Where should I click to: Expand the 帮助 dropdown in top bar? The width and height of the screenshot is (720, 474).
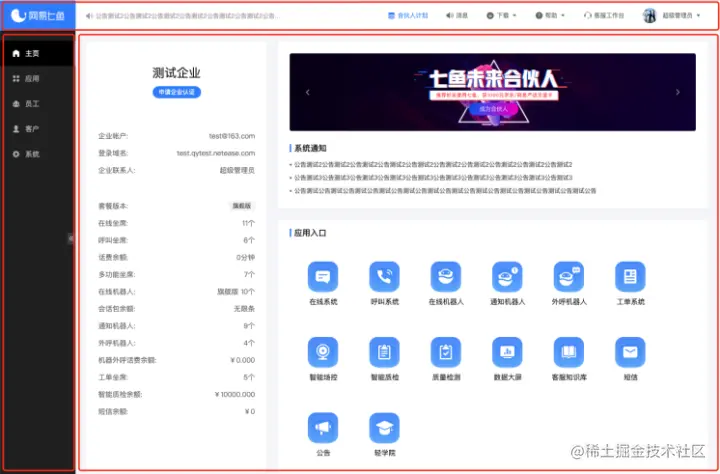(x=550, y=16)
